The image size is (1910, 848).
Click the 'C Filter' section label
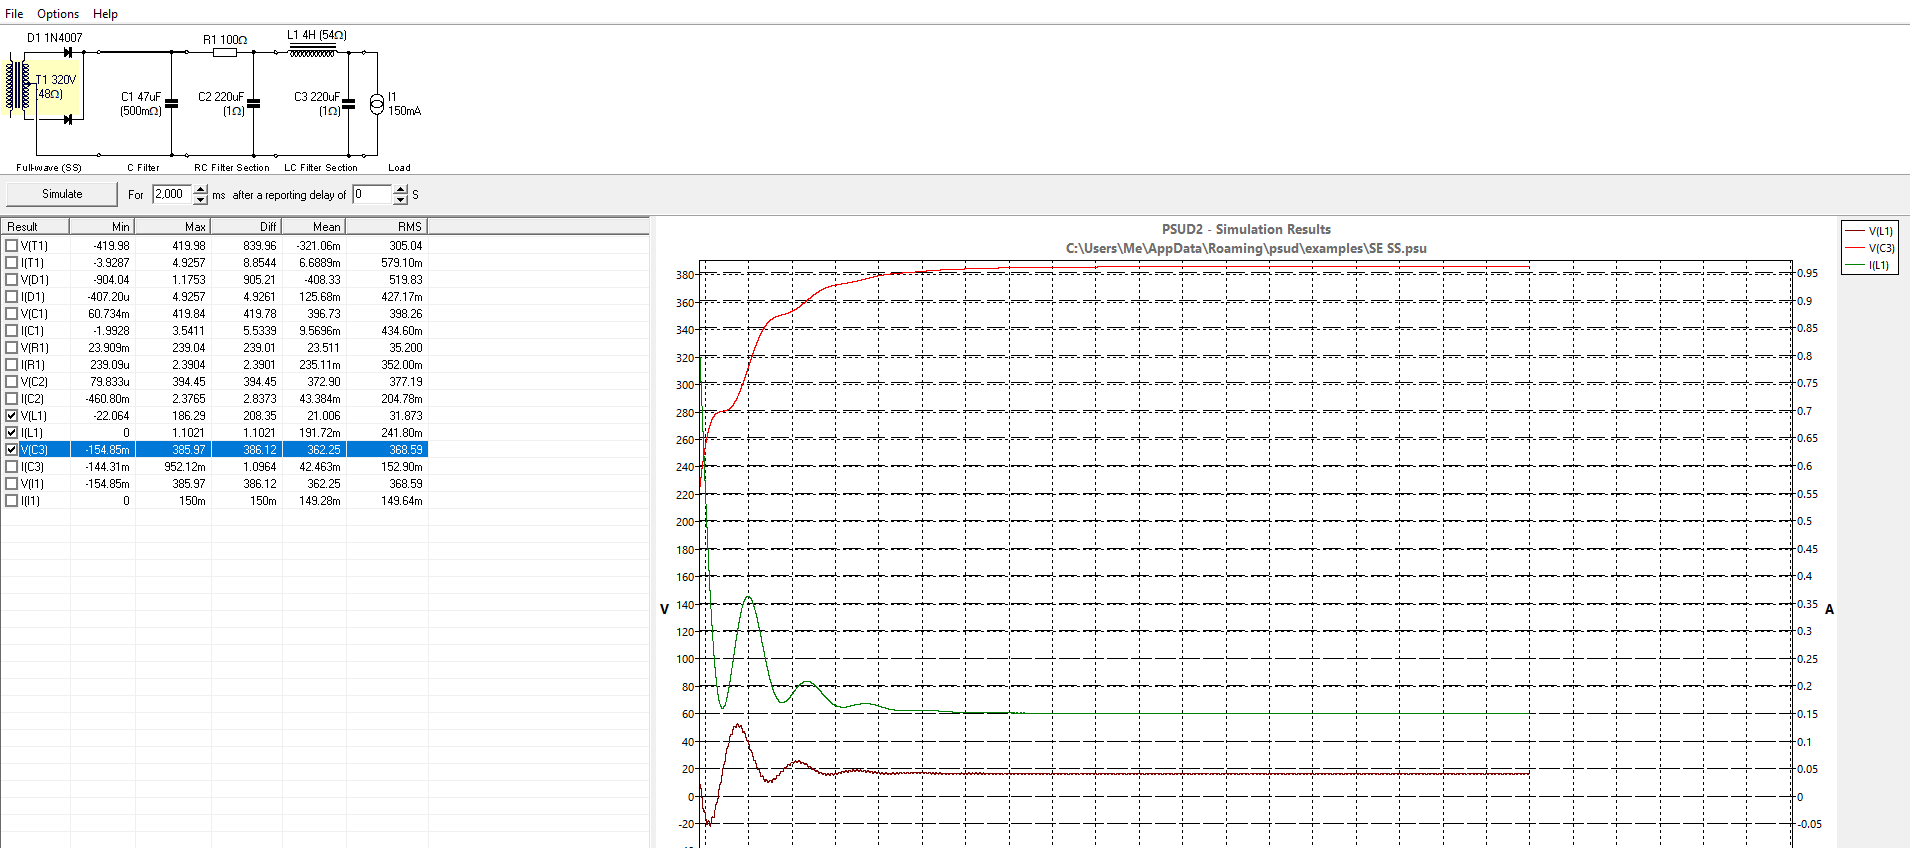click(143, 168)
